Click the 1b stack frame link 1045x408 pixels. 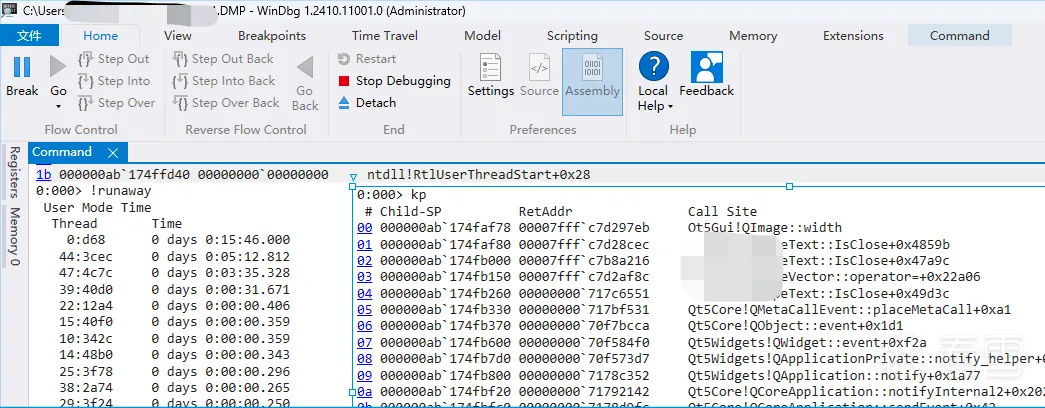43,175
